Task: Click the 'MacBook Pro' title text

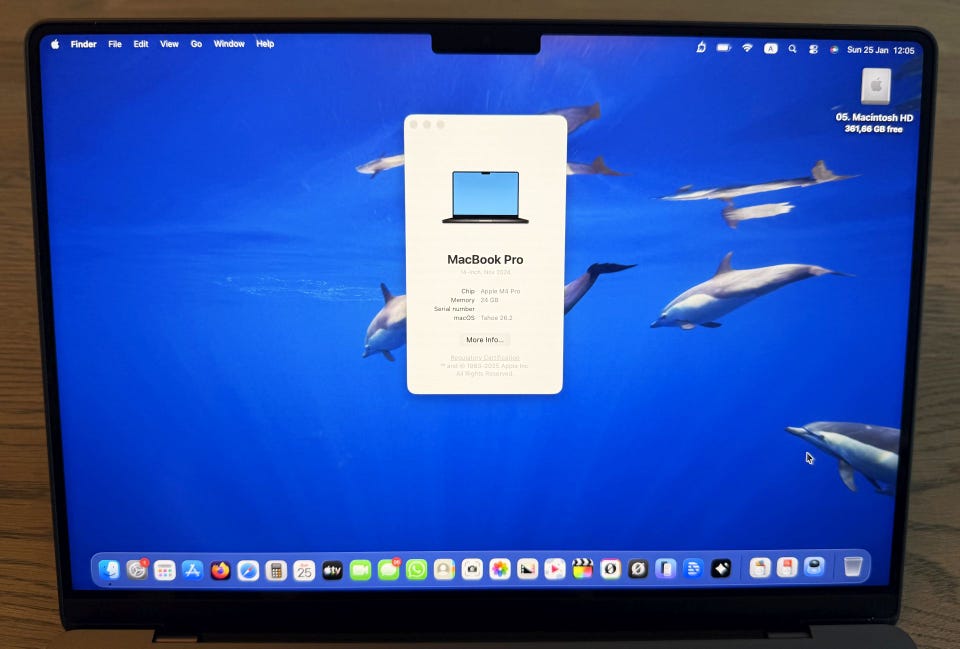Action: [485, 260]
